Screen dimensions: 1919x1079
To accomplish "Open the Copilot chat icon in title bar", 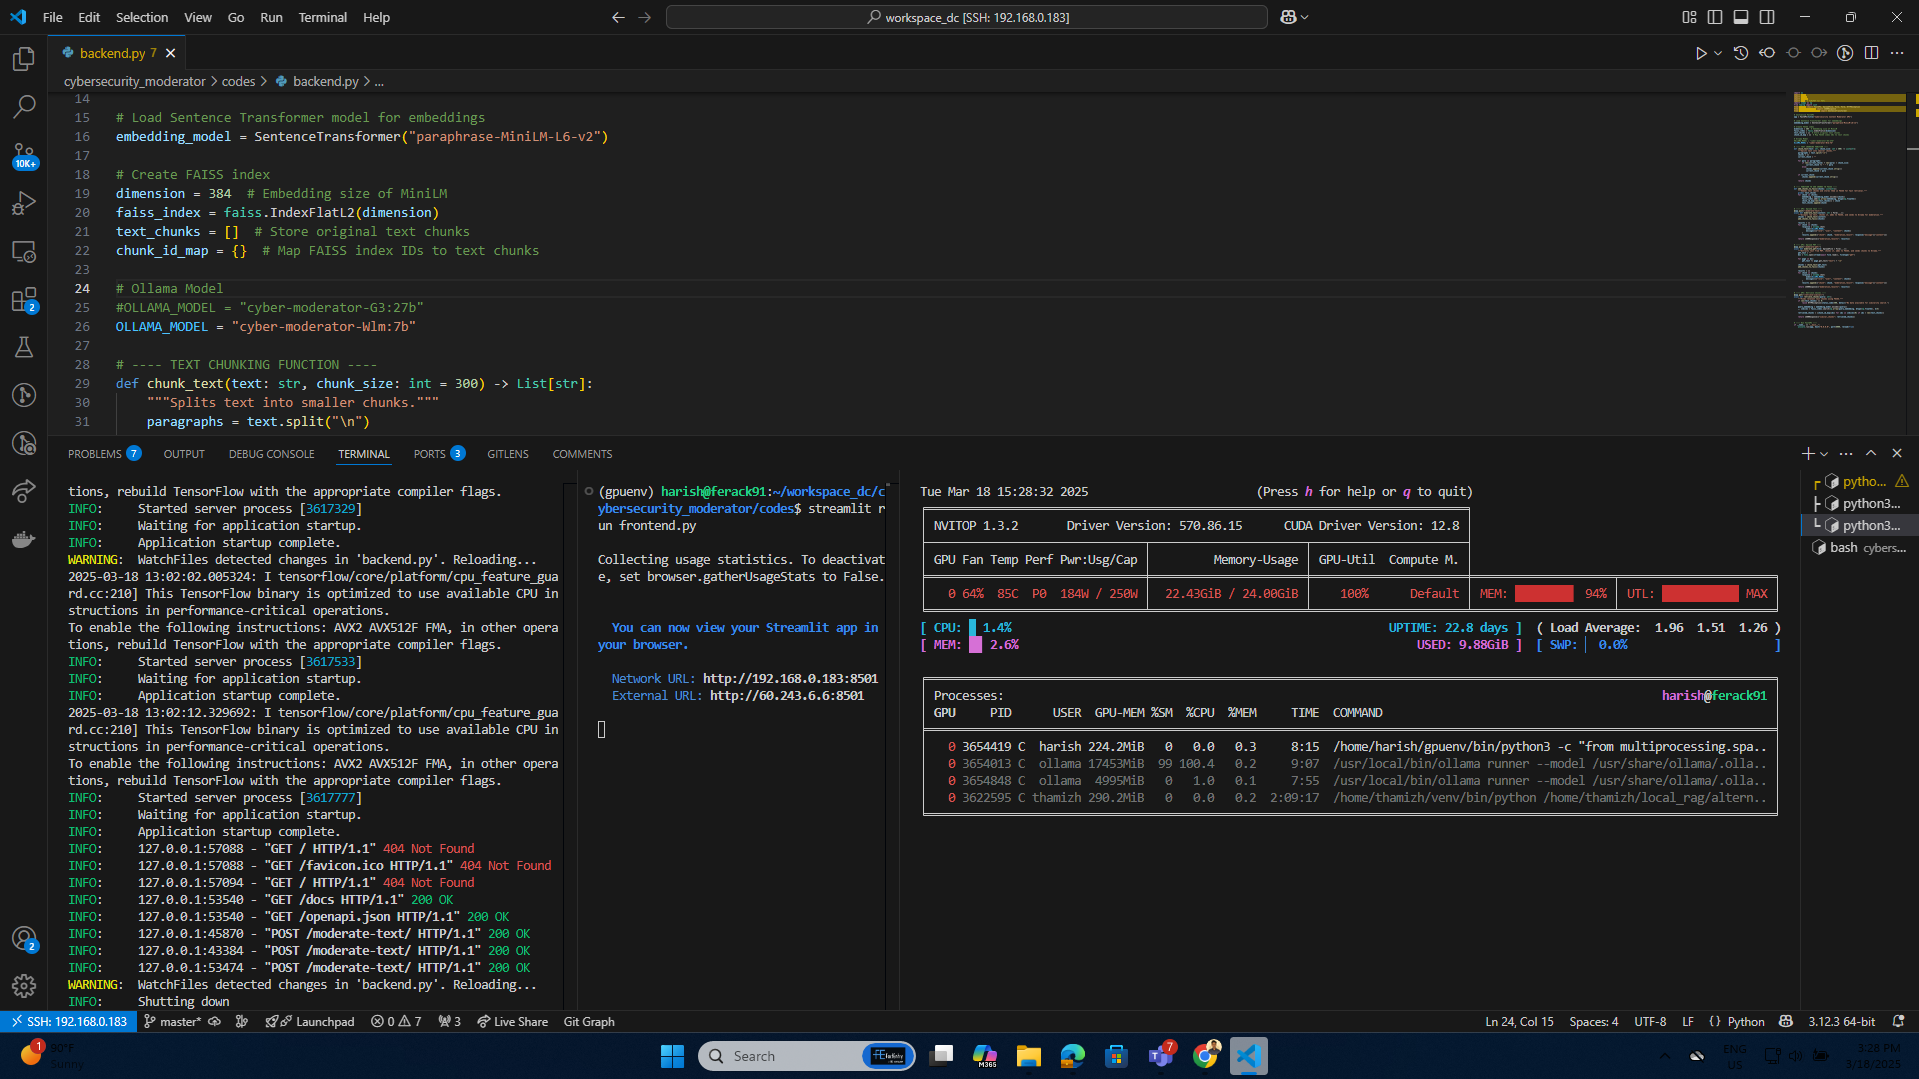I will coord(1288,17).
